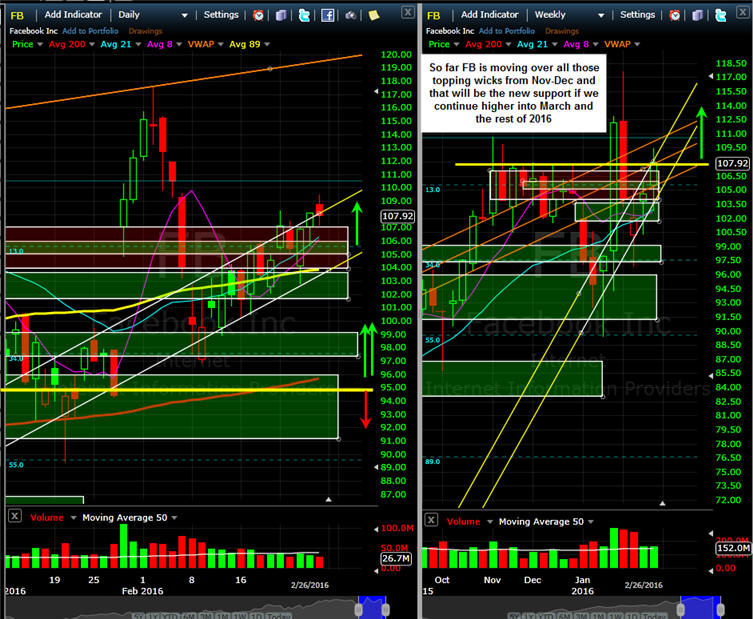Image resolution: width=753 pixels, height=619 pixels.
Task: Click the alarm clock alert icon in Weekly chart
Action: click(675, 15)
